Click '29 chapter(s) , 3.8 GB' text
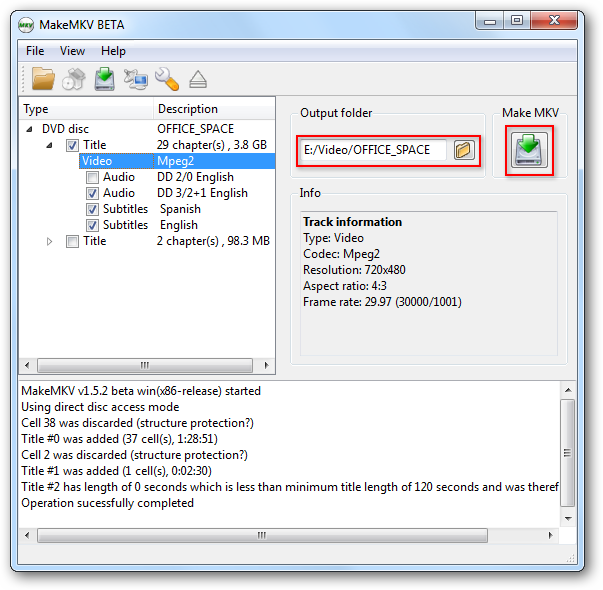 click(x=212, y=145)
